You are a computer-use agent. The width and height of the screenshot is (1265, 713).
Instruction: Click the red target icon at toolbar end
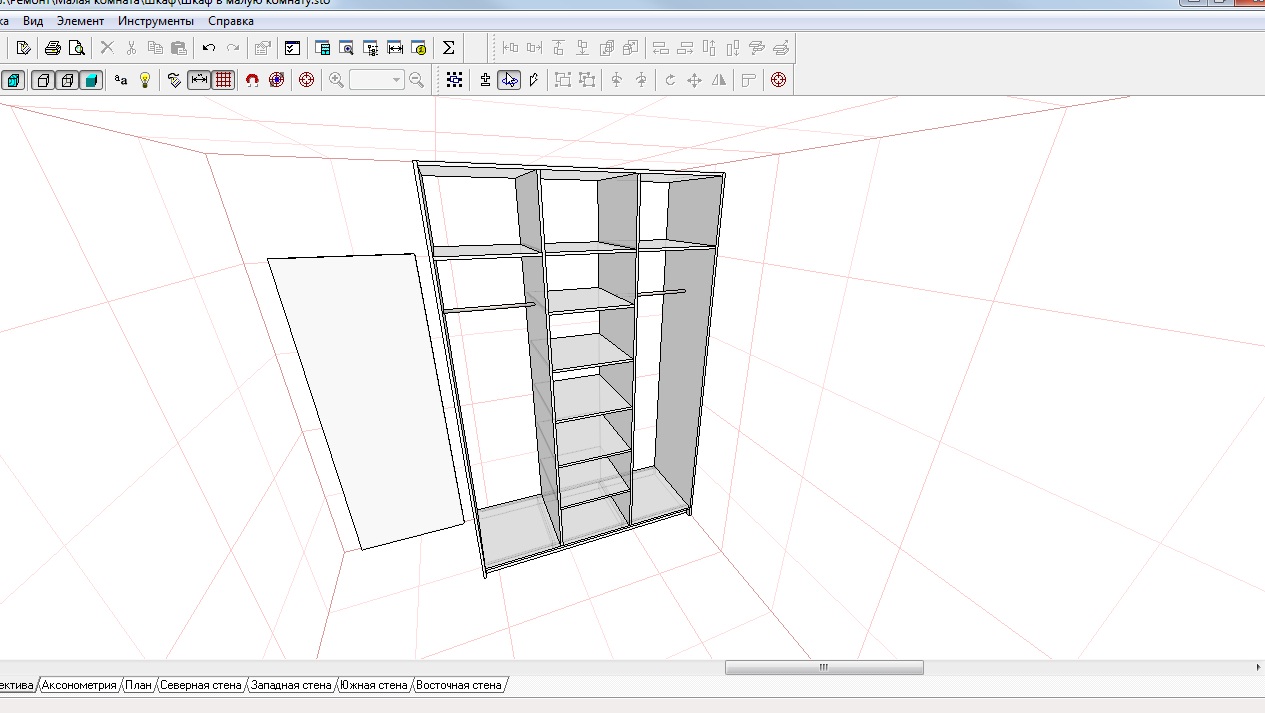coord(778,80)
